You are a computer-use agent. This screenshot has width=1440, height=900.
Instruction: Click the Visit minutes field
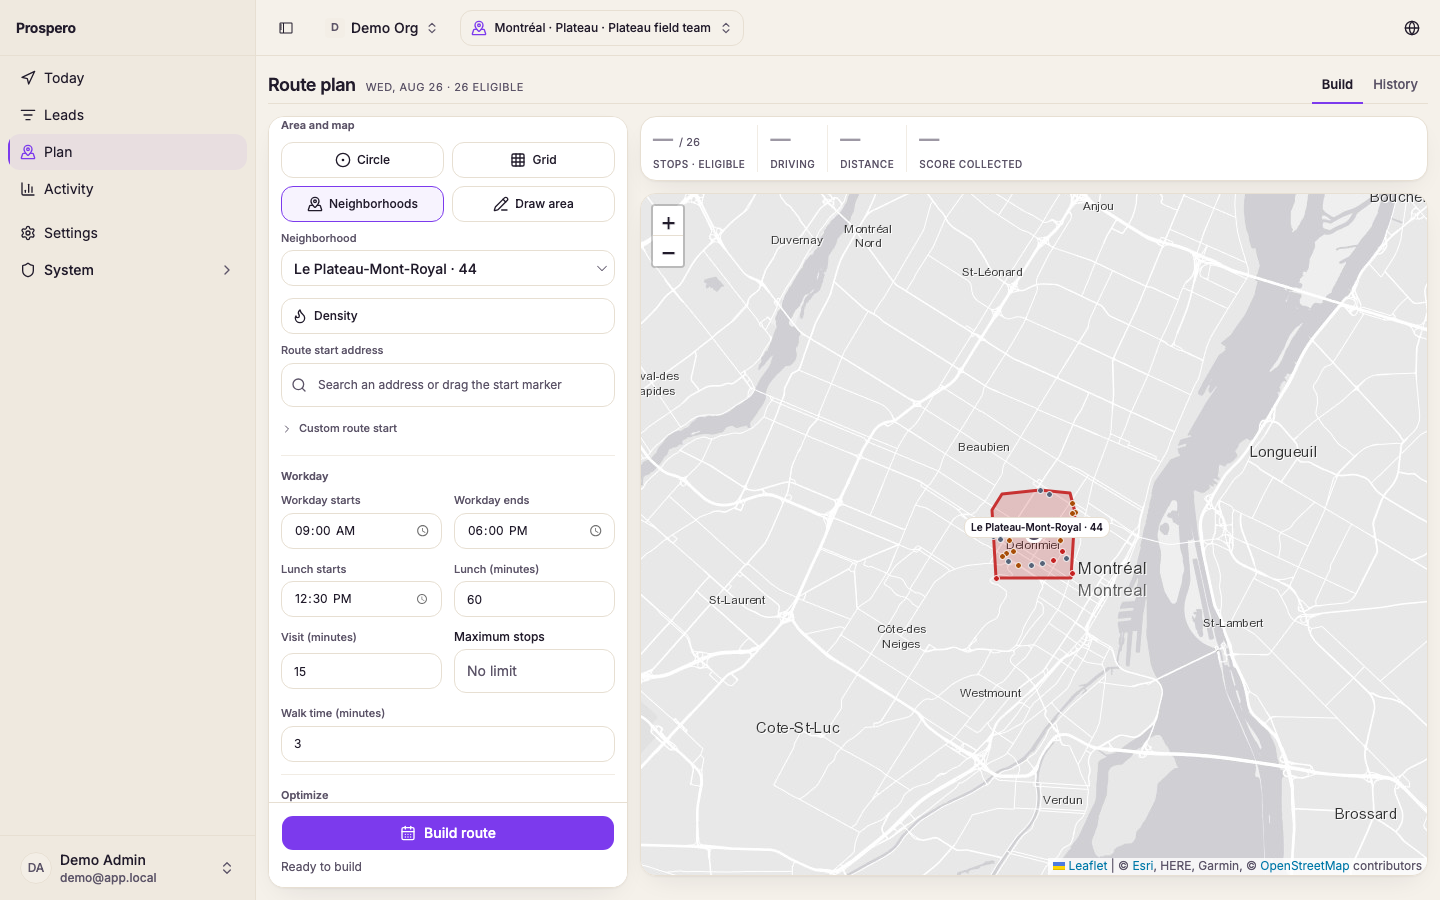[x=361, y=671]
